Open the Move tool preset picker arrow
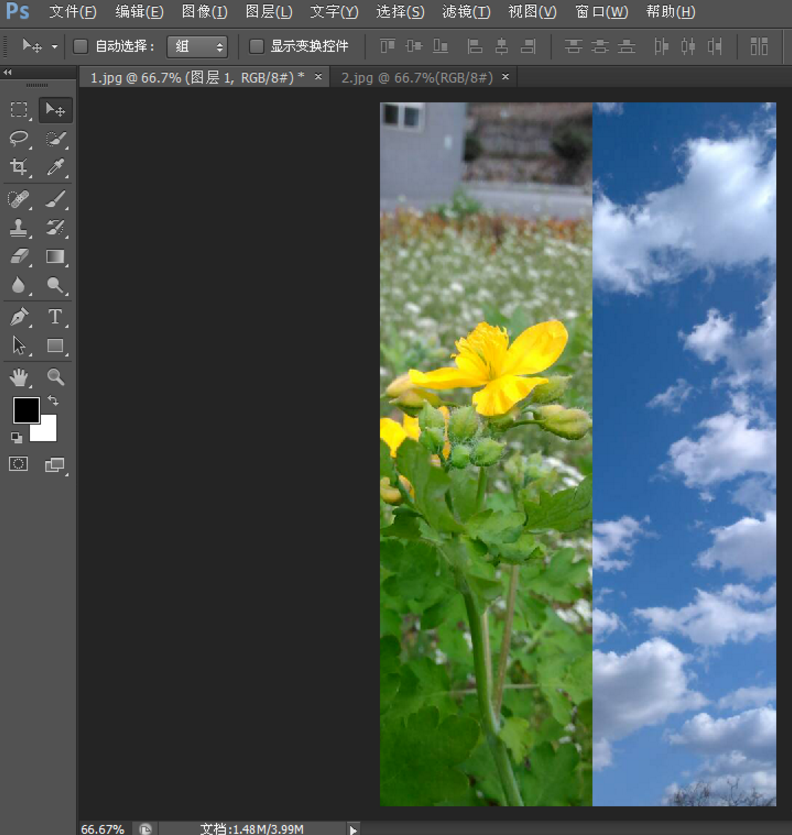This screenshot has height=835, width=792. coord(55,47)
